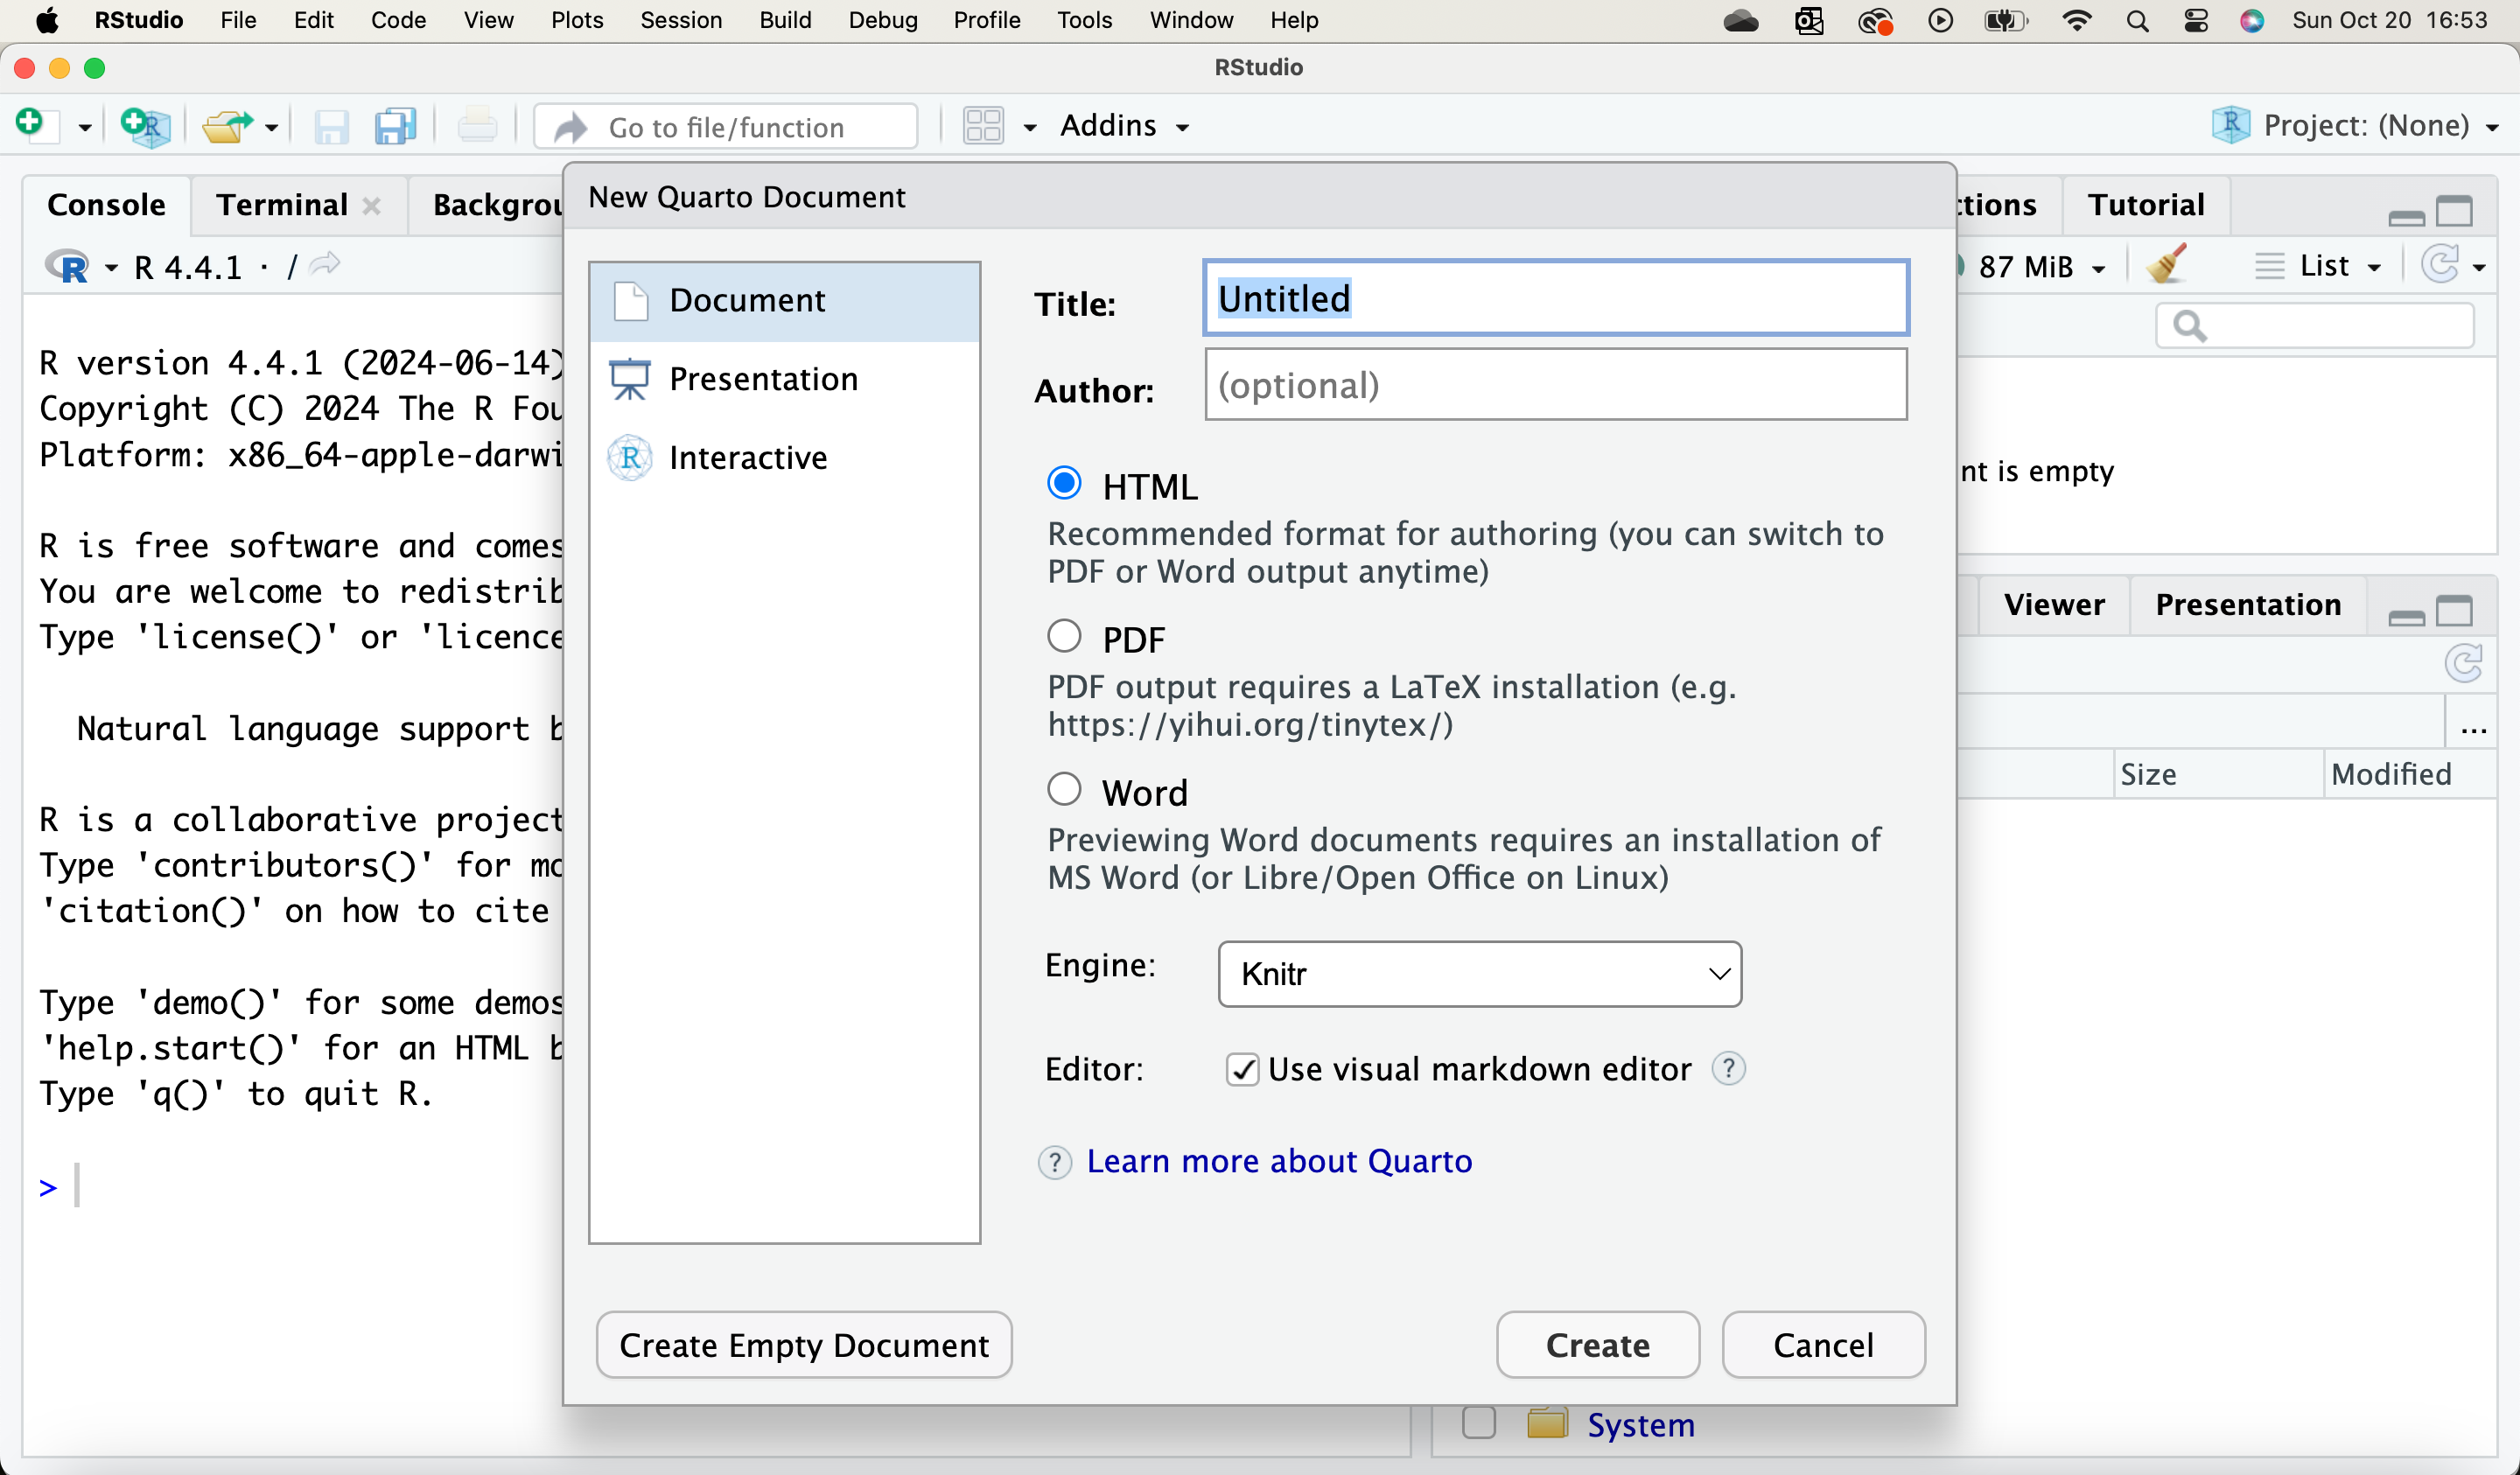Click the view working directory arrow icon
This screenshot has height=1475, width=2520.
pyautogui.click(x=325, y=265)
